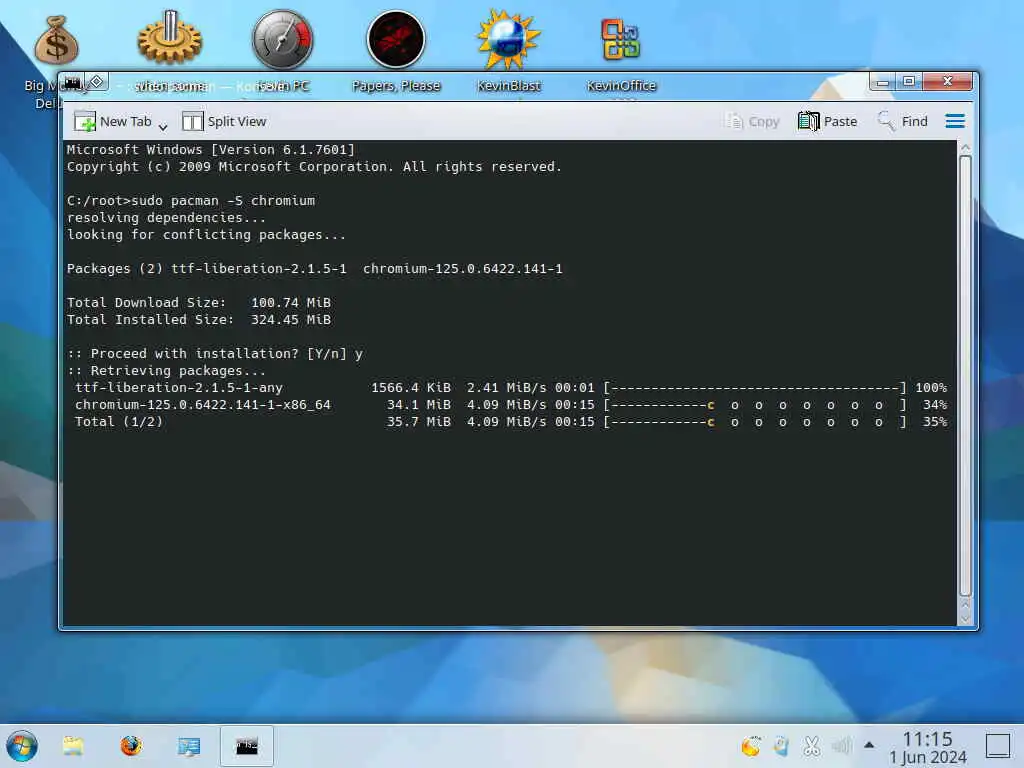Image resolution: width=1024 pixels, height=768 pixels.
Task: Click 'looking for conflicting packages...' line
Action: click(206, 234)
